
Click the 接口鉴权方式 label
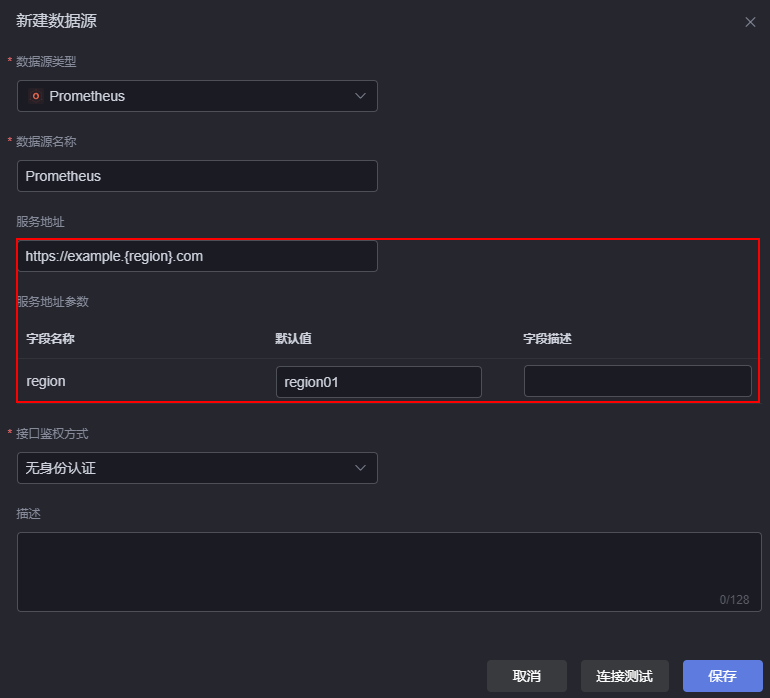[x=52, y=434]
